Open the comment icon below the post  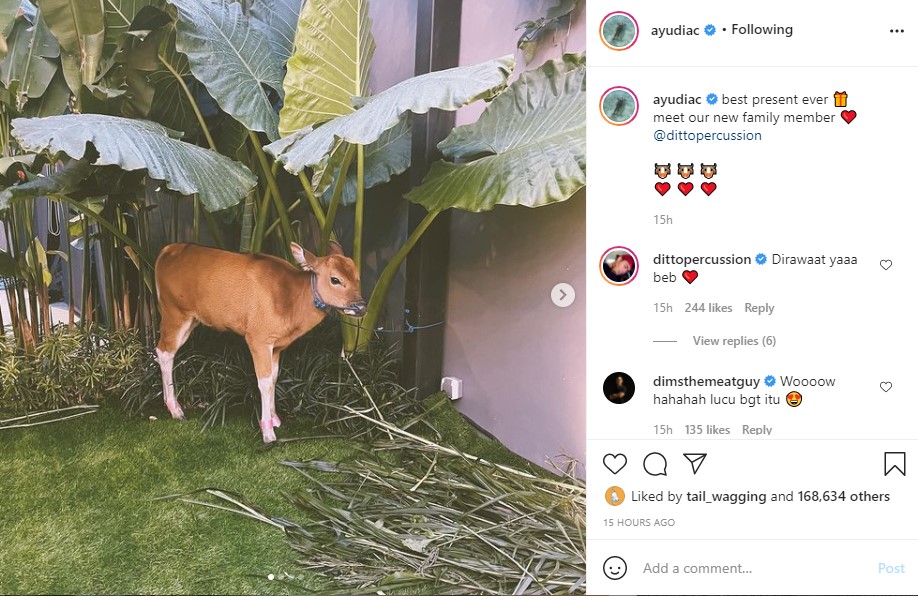[x=655, y=464]
